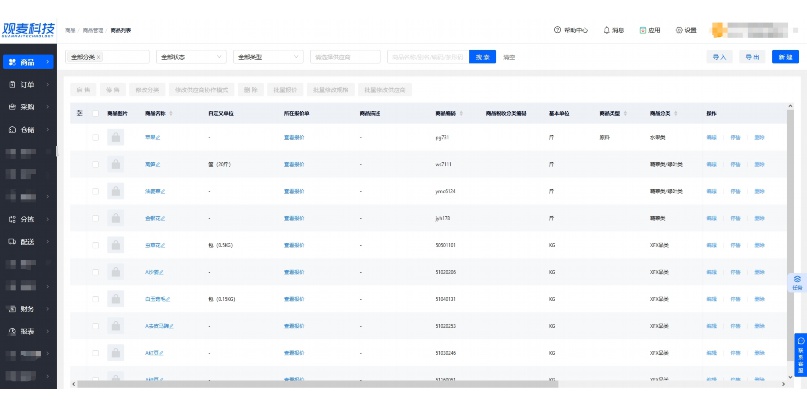The image size is (807, 407).
Task: Click the 导入 button
Action: point(719,57)
